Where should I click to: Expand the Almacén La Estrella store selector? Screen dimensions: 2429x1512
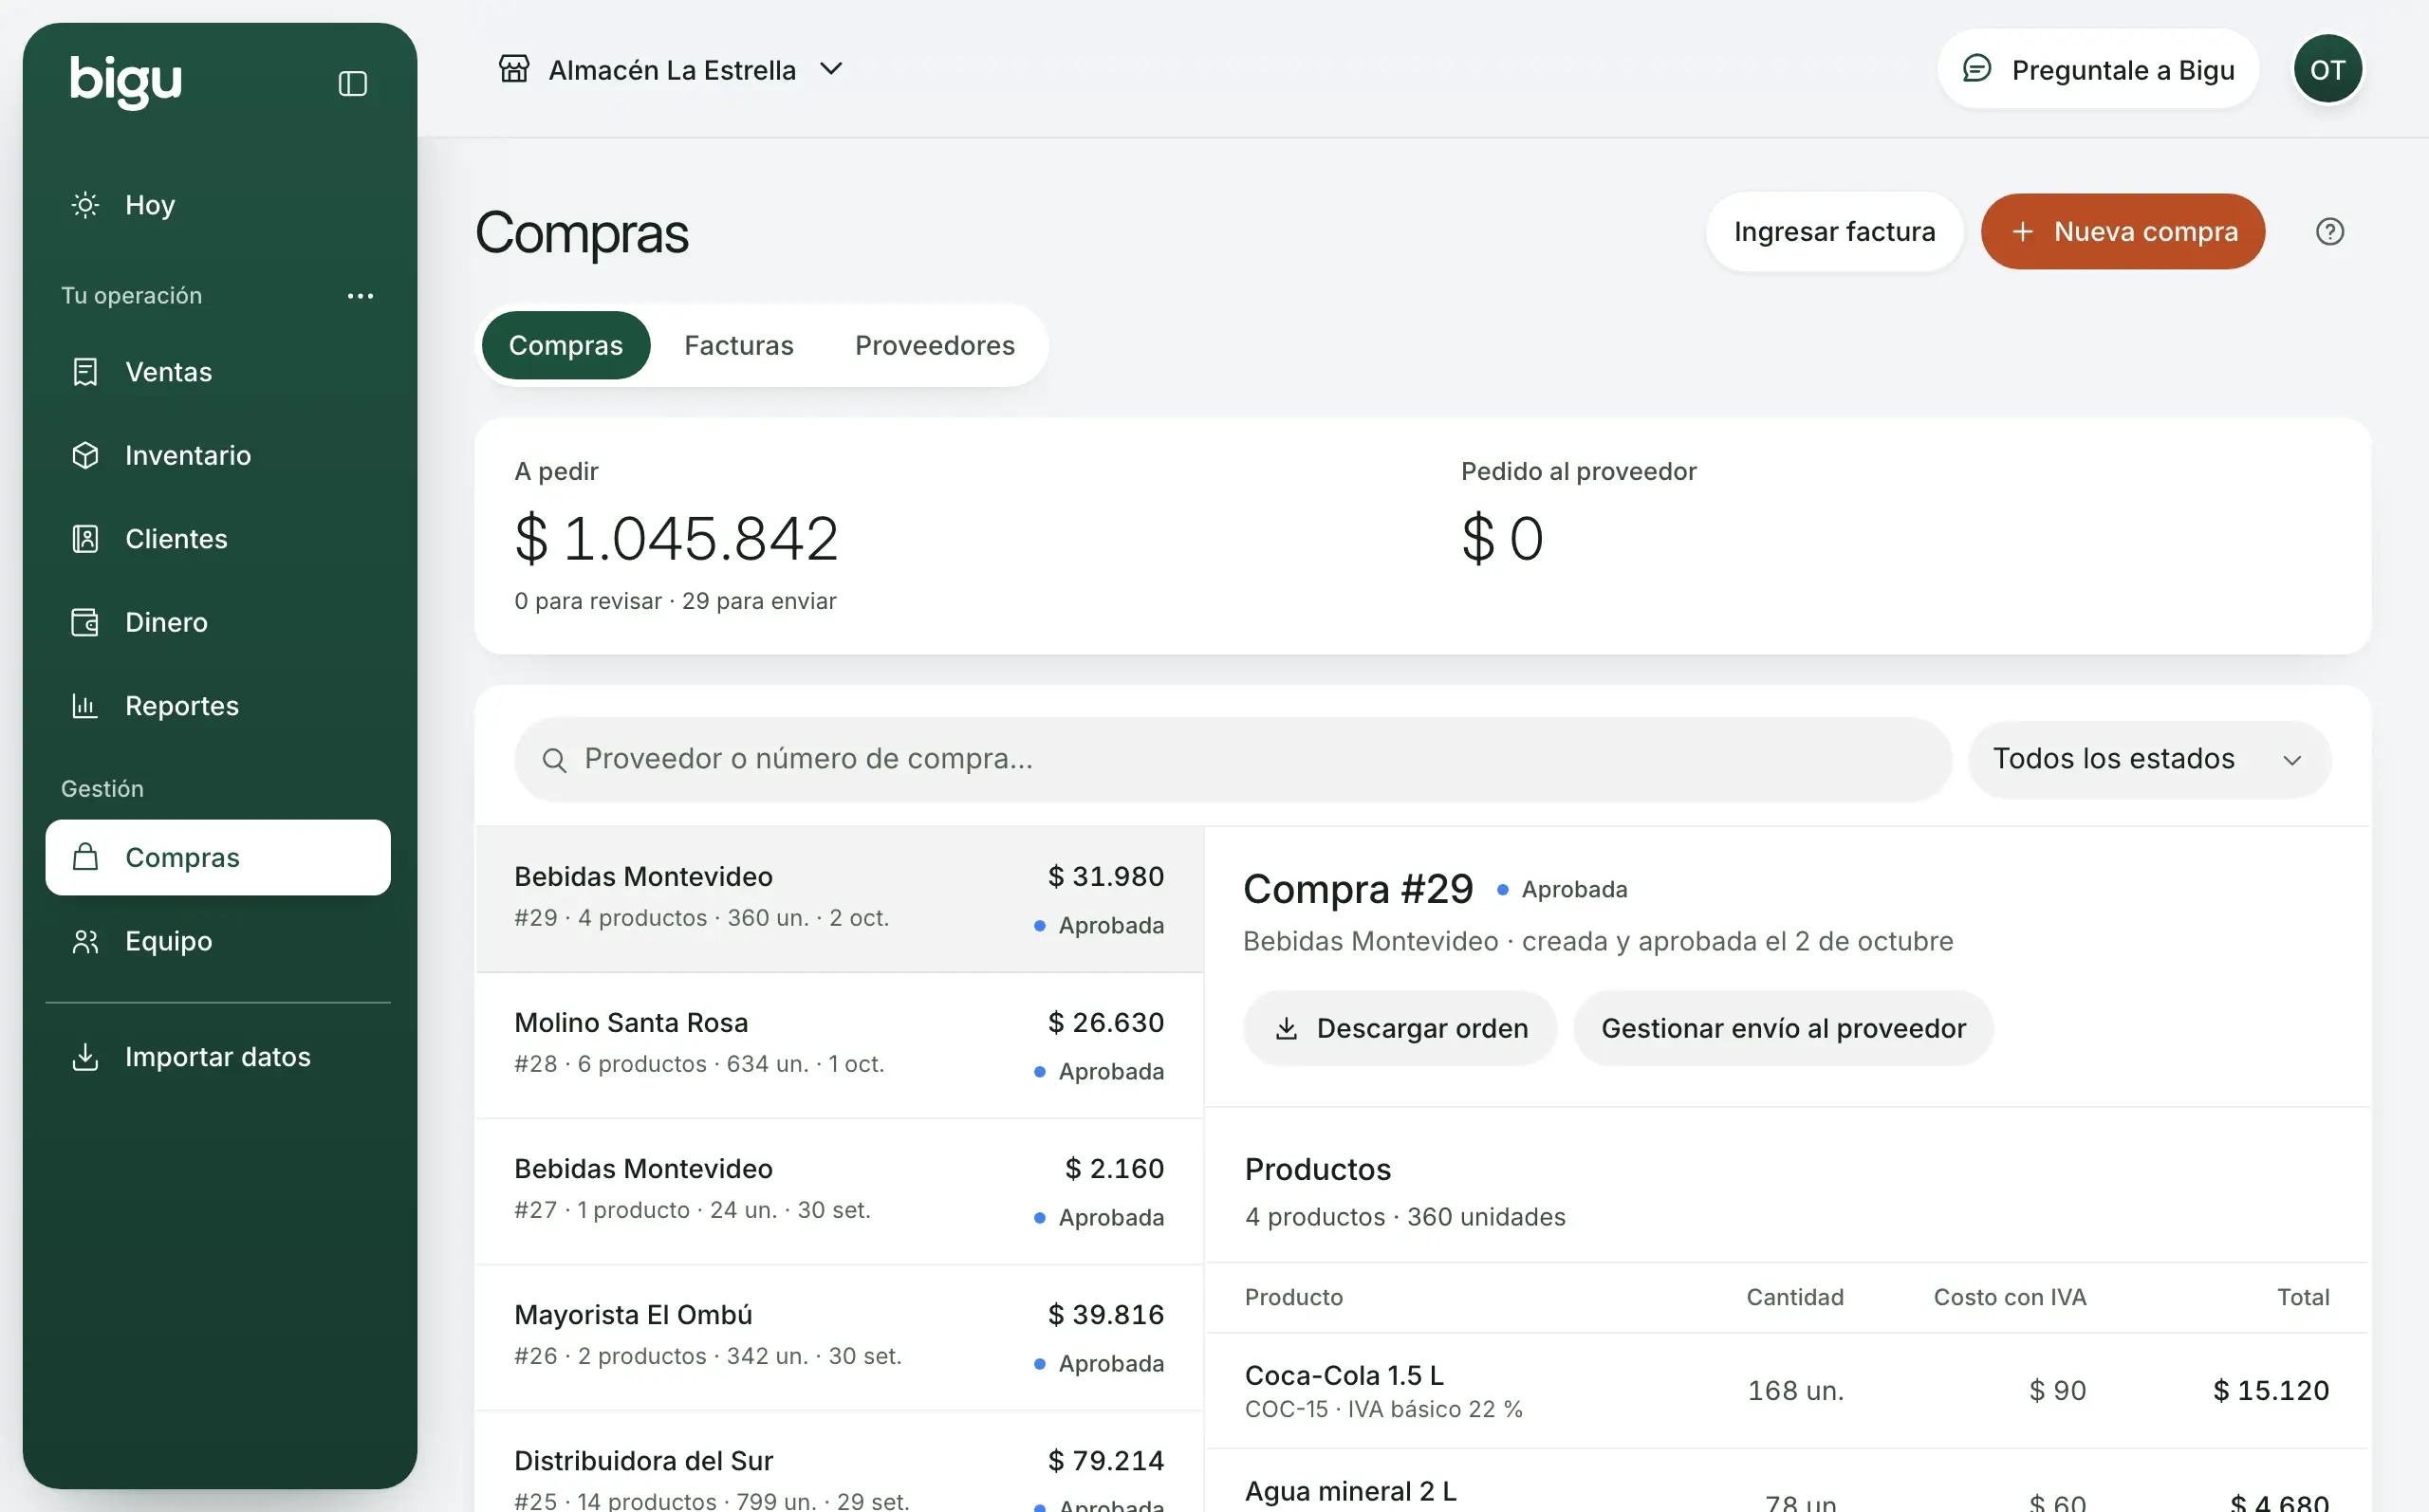tap(671, 69)
